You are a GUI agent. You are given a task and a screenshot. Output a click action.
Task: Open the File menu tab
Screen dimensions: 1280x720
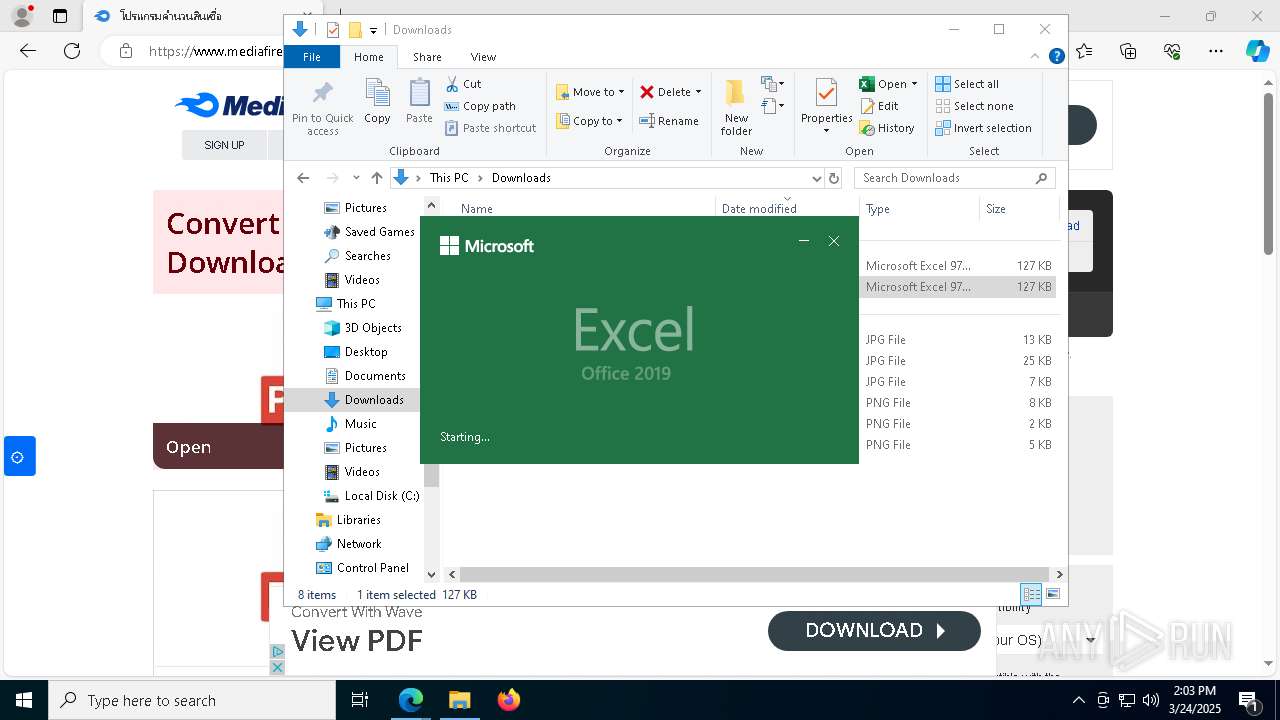(x=312, y=57)
